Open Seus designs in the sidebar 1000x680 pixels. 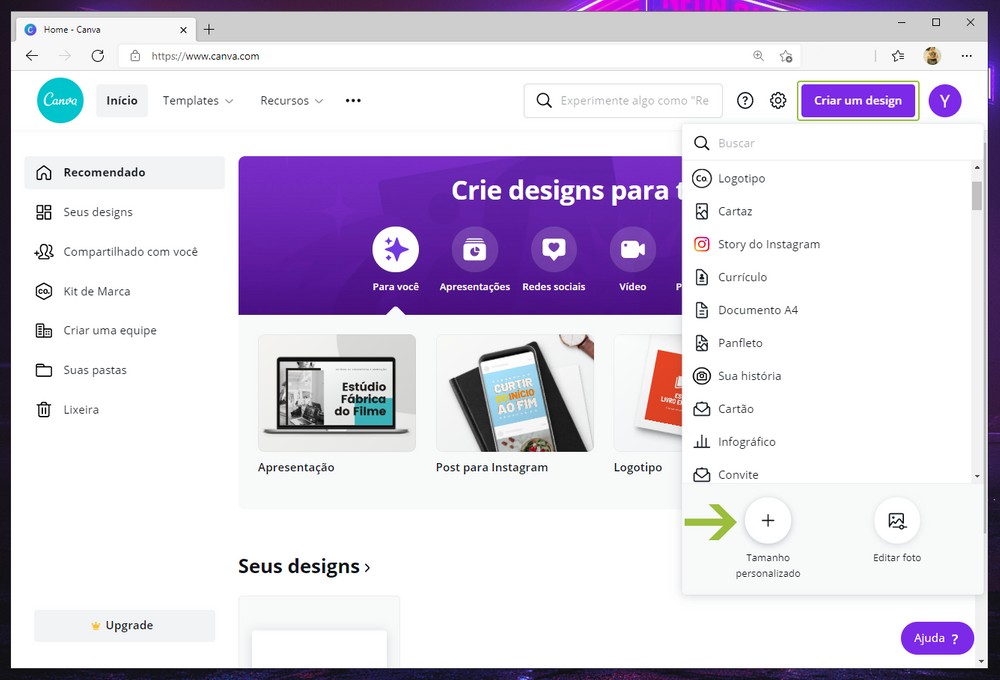click(x=124, y=212)
